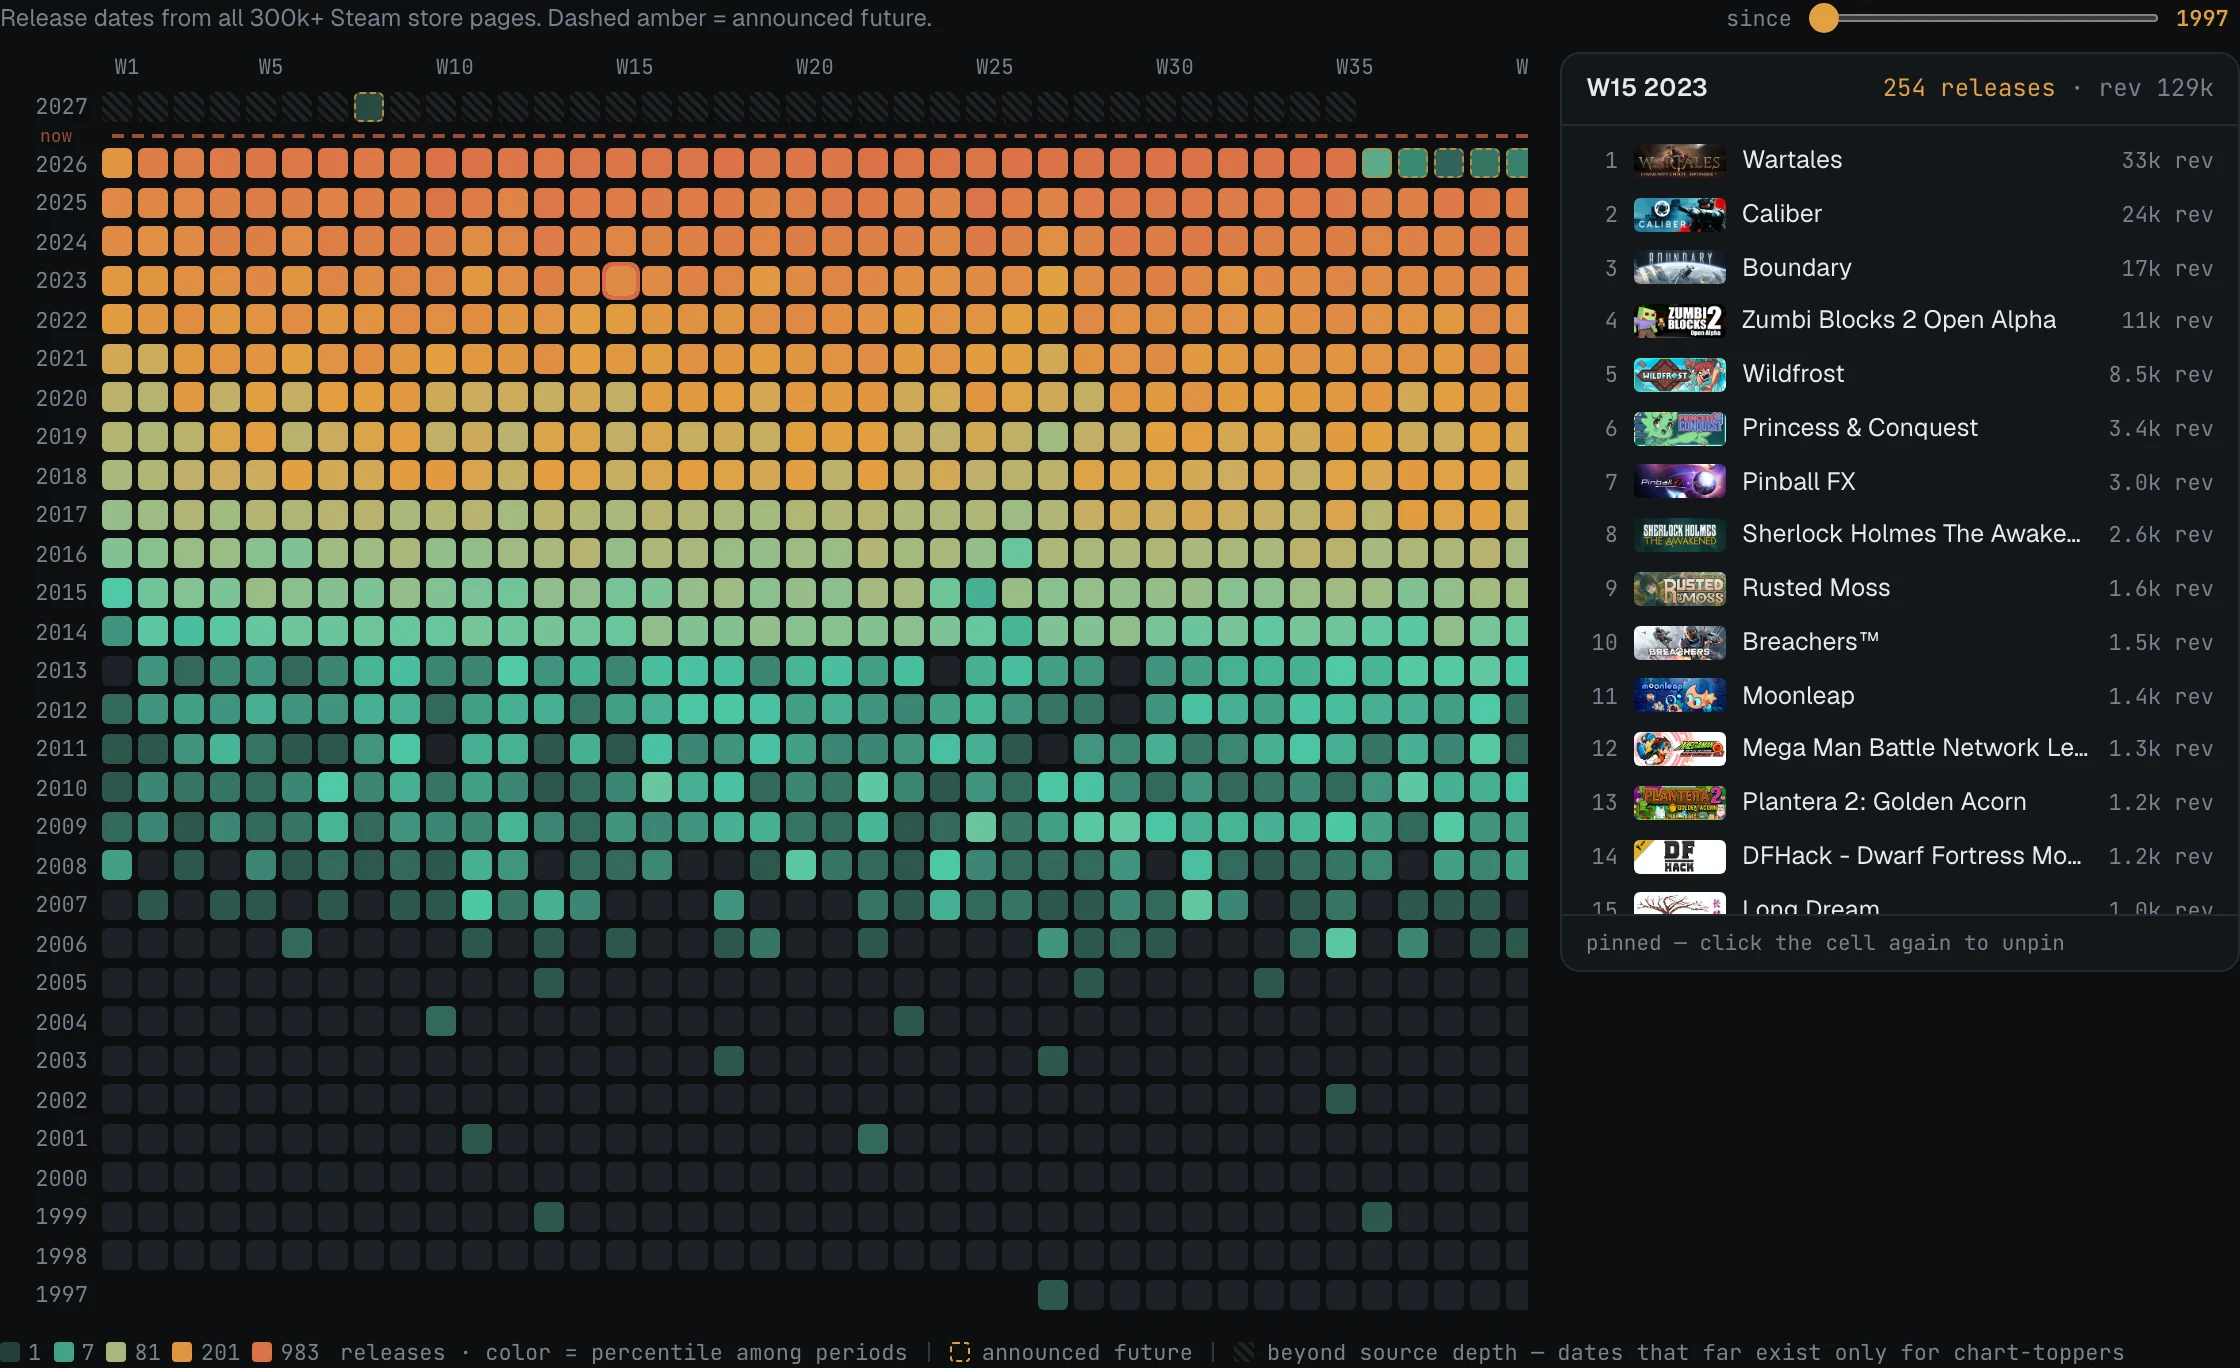
Task: Click 'W15 2023' panel heading
Action: [1647, 88]
